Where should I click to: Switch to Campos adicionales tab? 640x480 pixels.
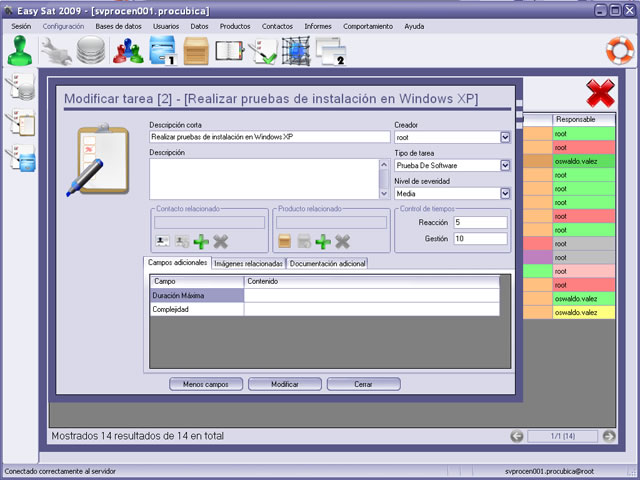(178, 262)
